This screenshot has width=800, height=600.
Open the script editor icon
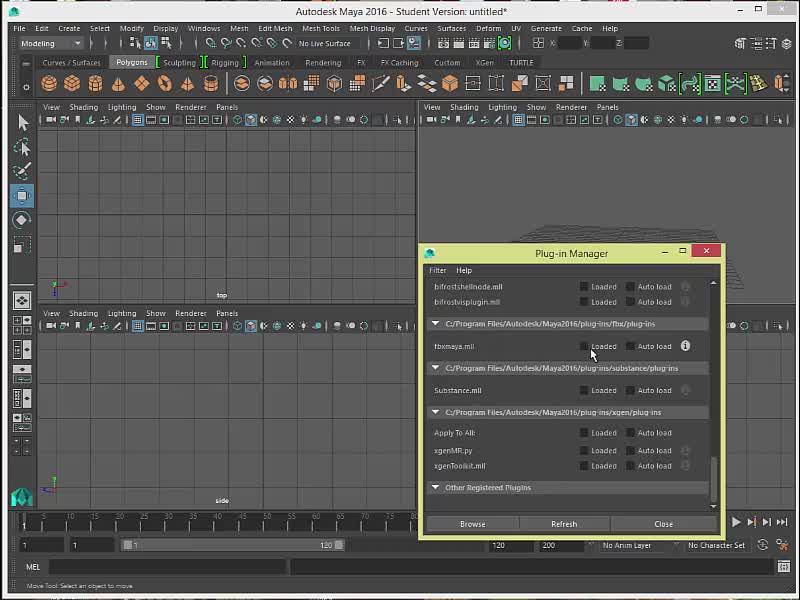[784, 566]
